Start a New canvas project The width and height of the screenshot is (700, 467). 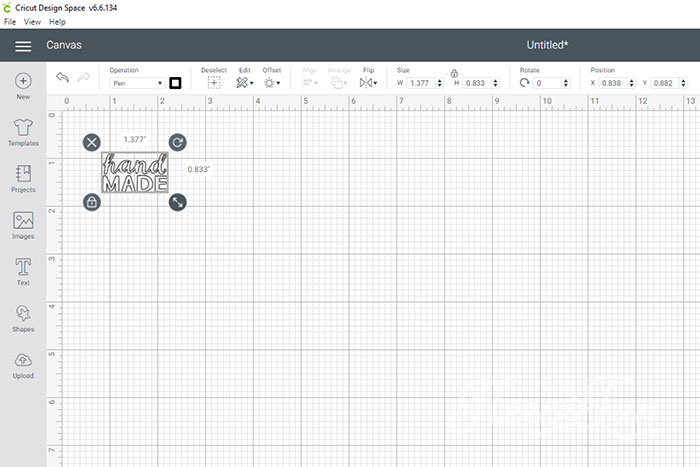point(23,86)
